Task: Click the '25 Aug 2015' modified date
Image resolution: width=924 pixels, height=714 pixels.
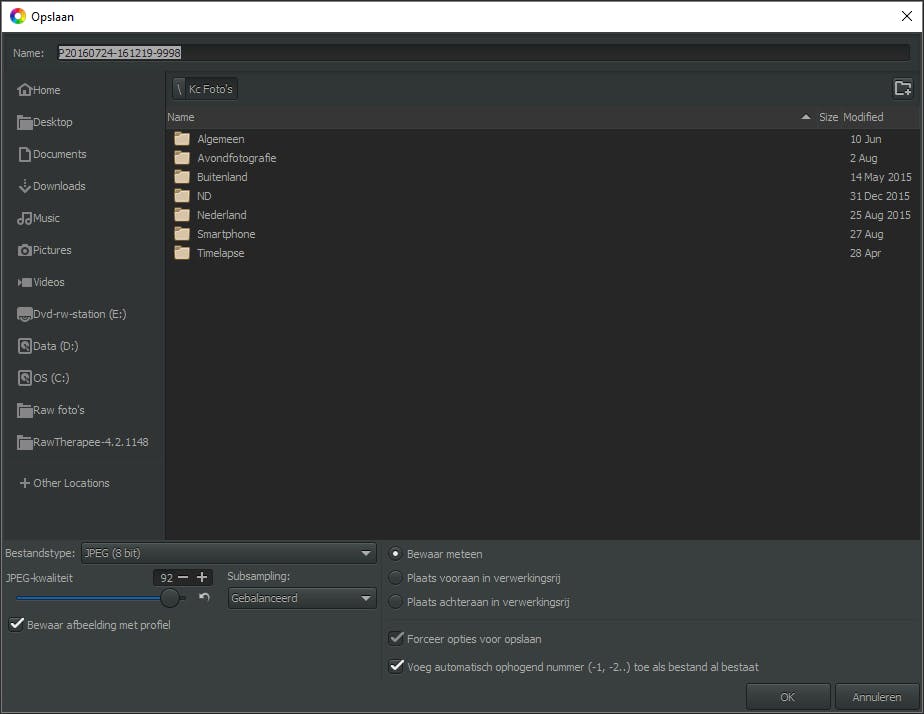Action: [x=880, y=214]
